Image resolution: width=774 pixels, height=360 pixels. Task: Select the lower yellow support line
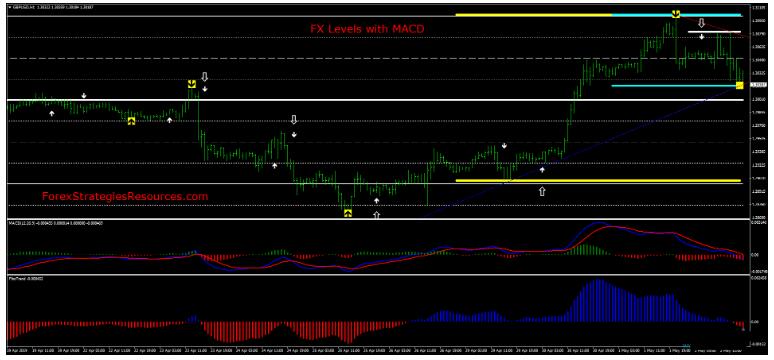(x=598, y=181)
